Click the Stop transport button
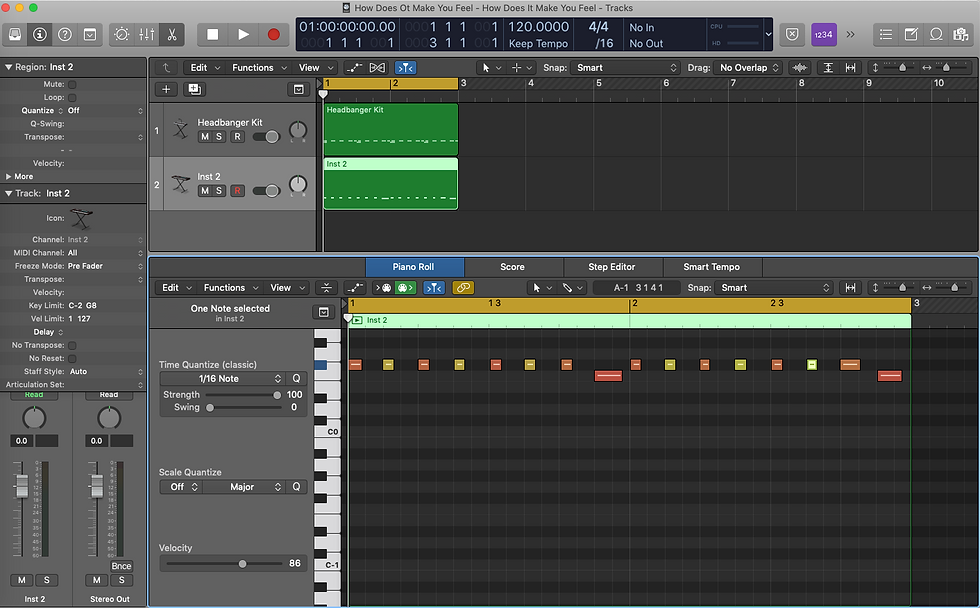This screenshot has height=608, width=980. pos(212,34)
